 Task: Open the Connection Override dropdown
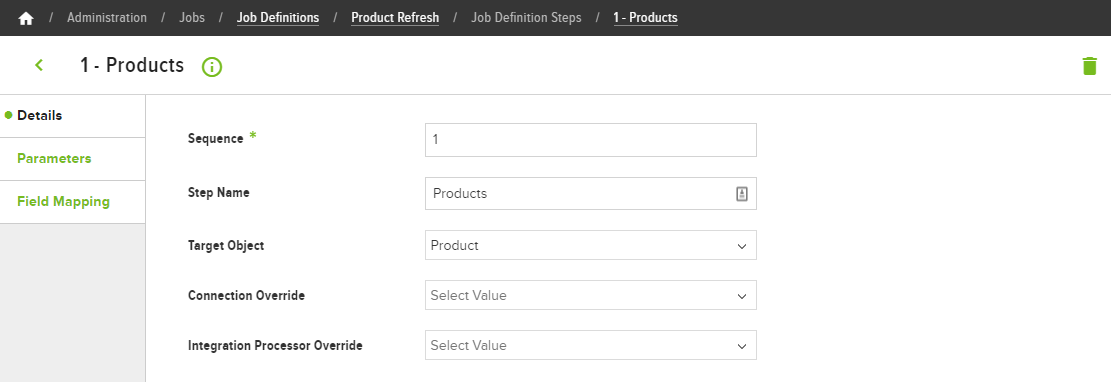(x=590, y=295)
